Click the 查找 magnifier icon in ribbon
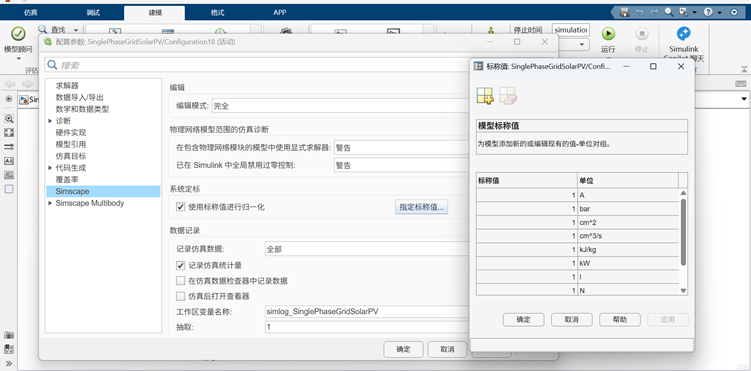Image resolution: width=751 pixels, height=371 pixels. click(x=43, y=30)
